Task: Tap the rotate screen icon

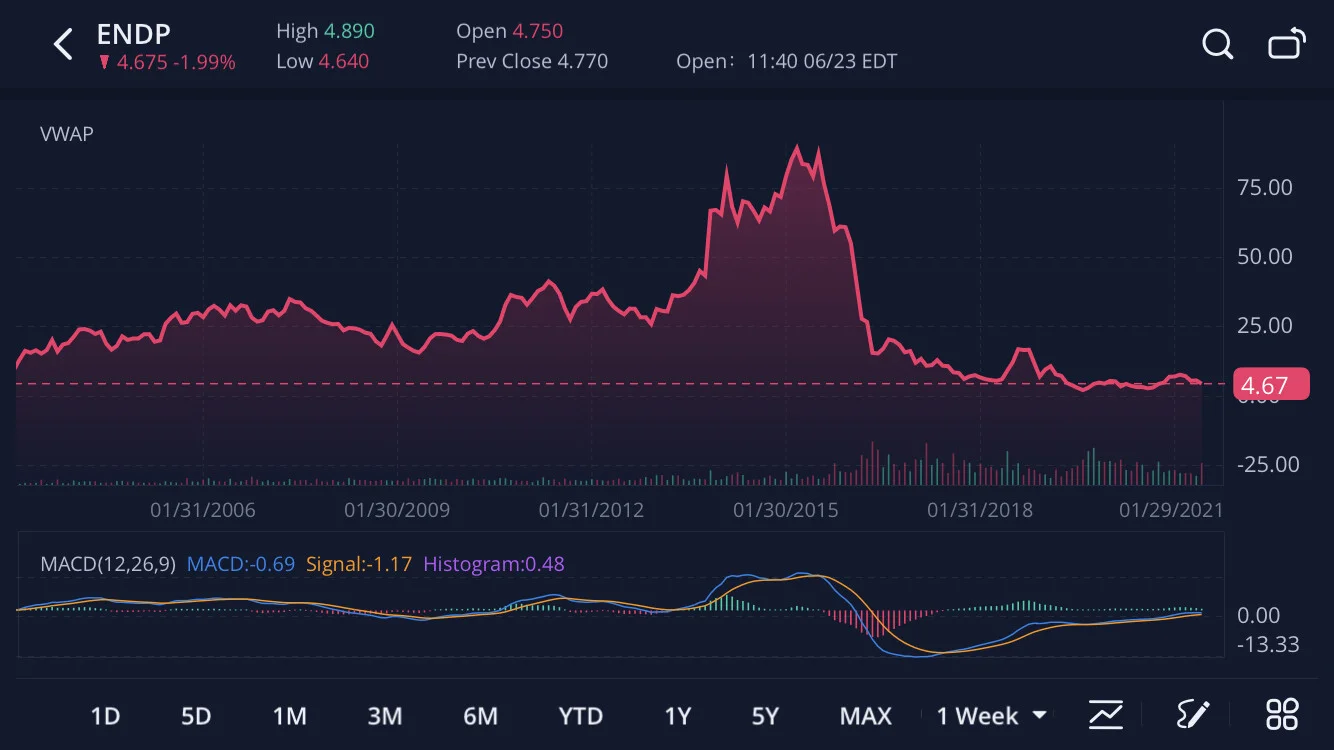Action: point(1287,45)
